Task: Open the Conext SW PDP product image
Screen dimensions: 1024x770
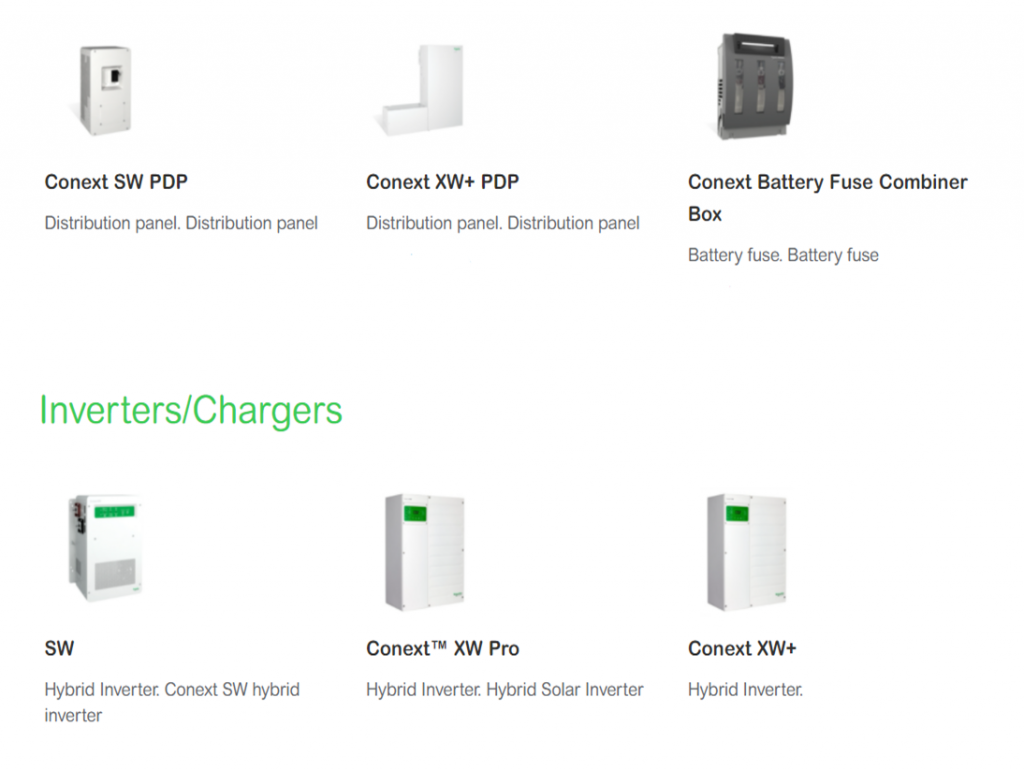Action: pos(105,90)
